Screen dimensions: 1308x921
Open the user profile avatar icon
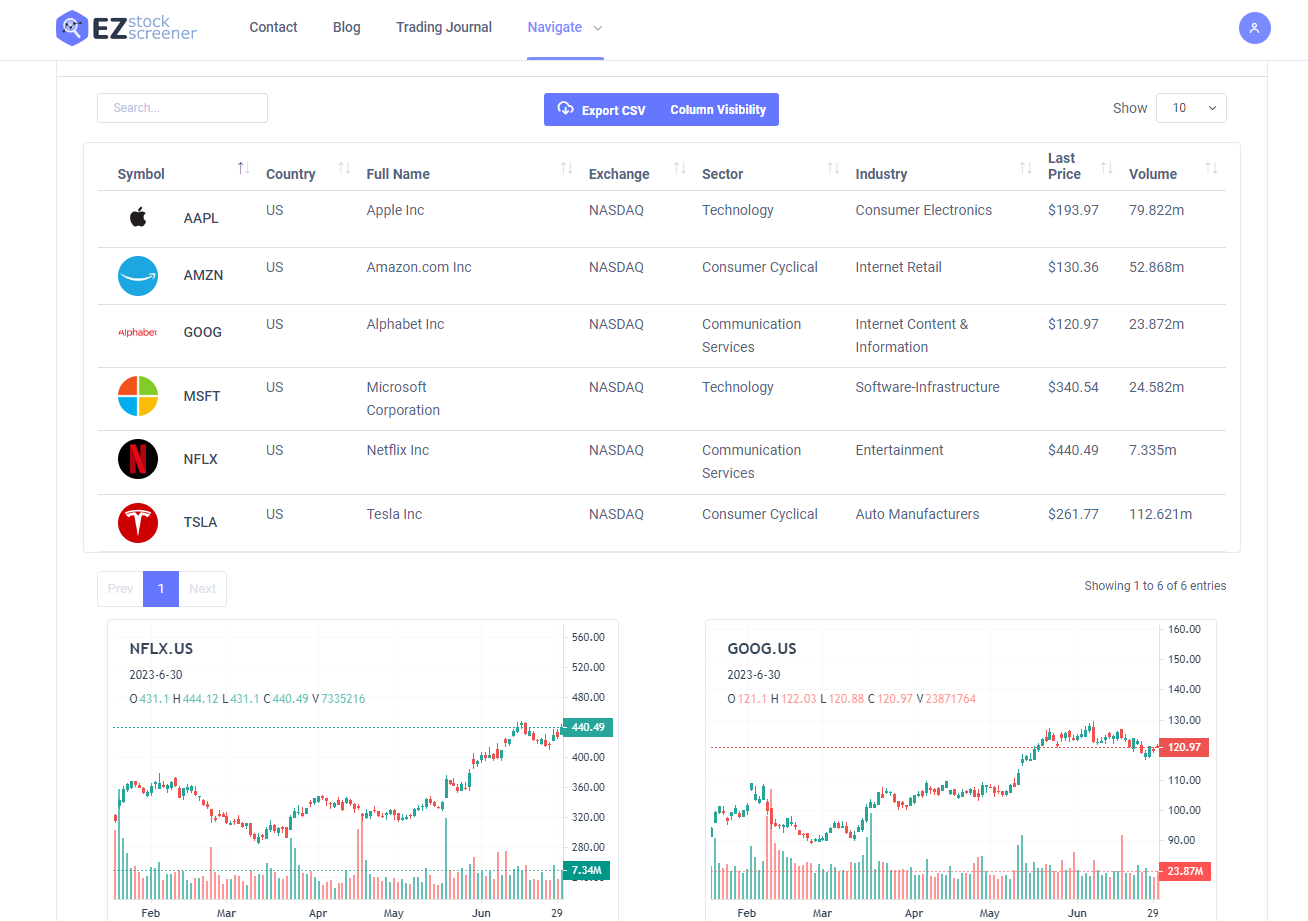pyautogui.click(x=1254, y=27)
